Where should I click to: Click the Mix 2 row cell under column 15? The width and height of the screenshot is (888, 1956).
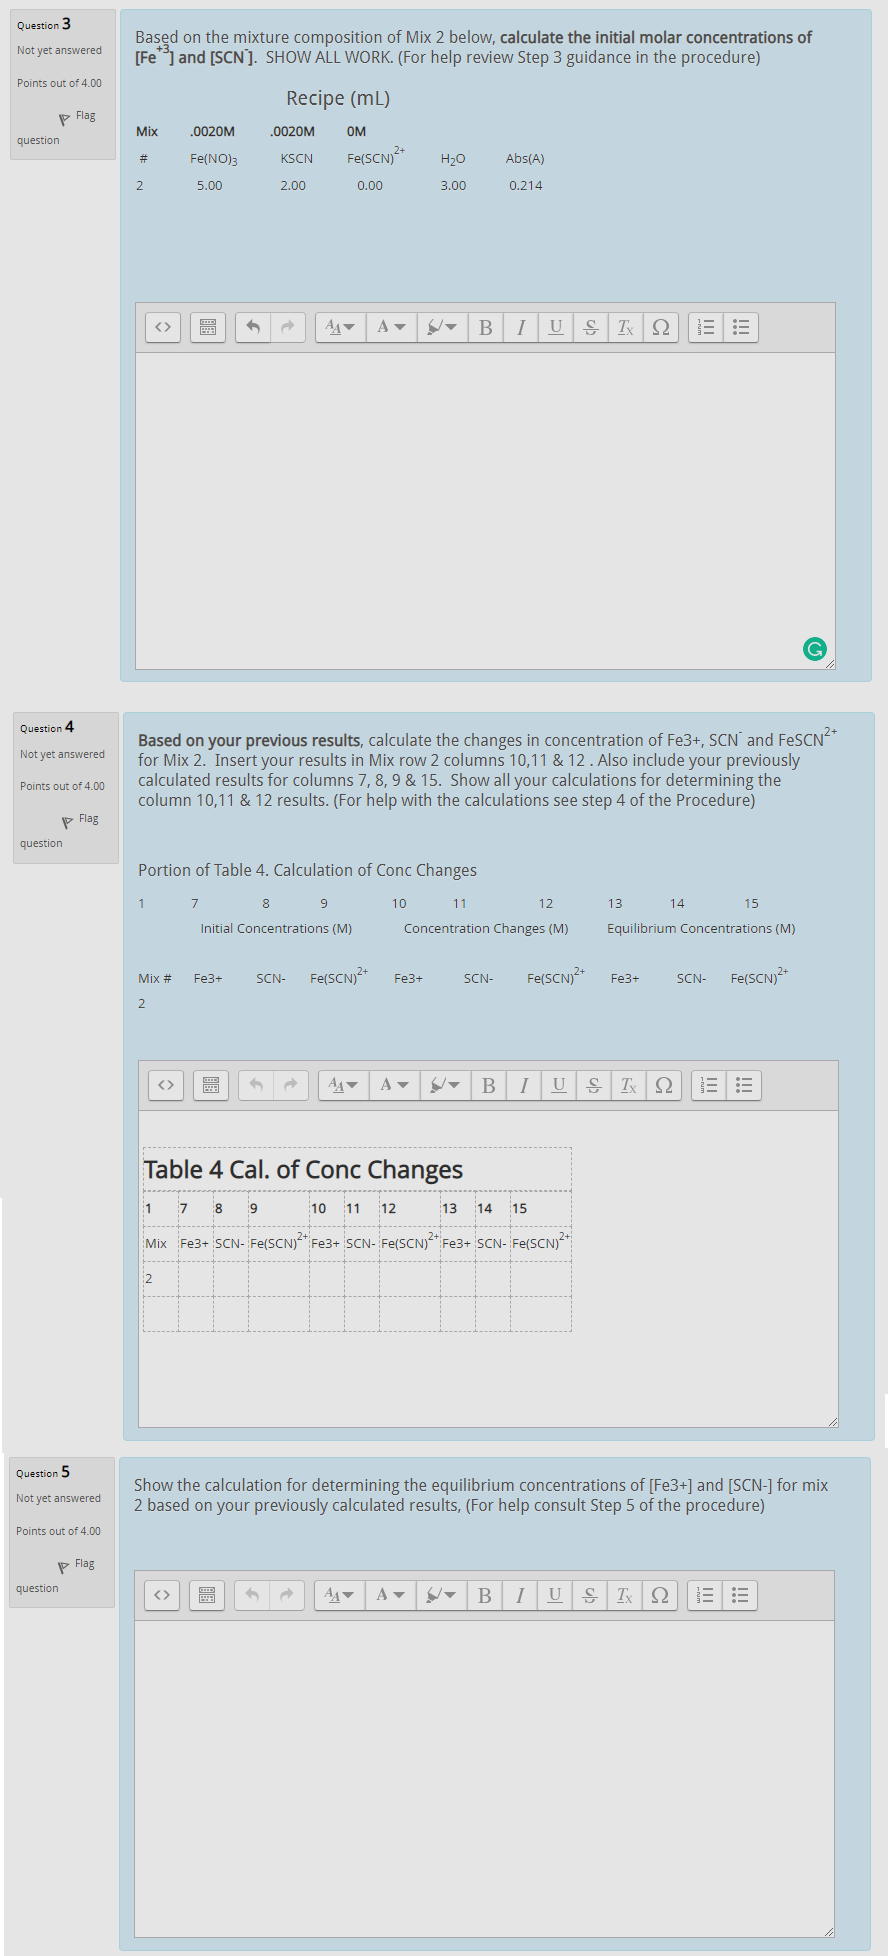click(541, 1278)
